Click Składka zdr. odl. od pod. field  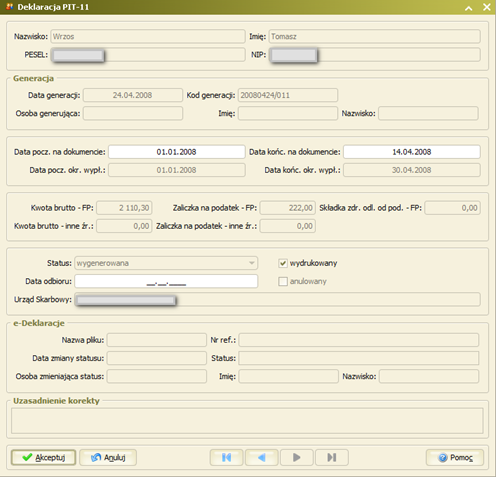point(453,208)
